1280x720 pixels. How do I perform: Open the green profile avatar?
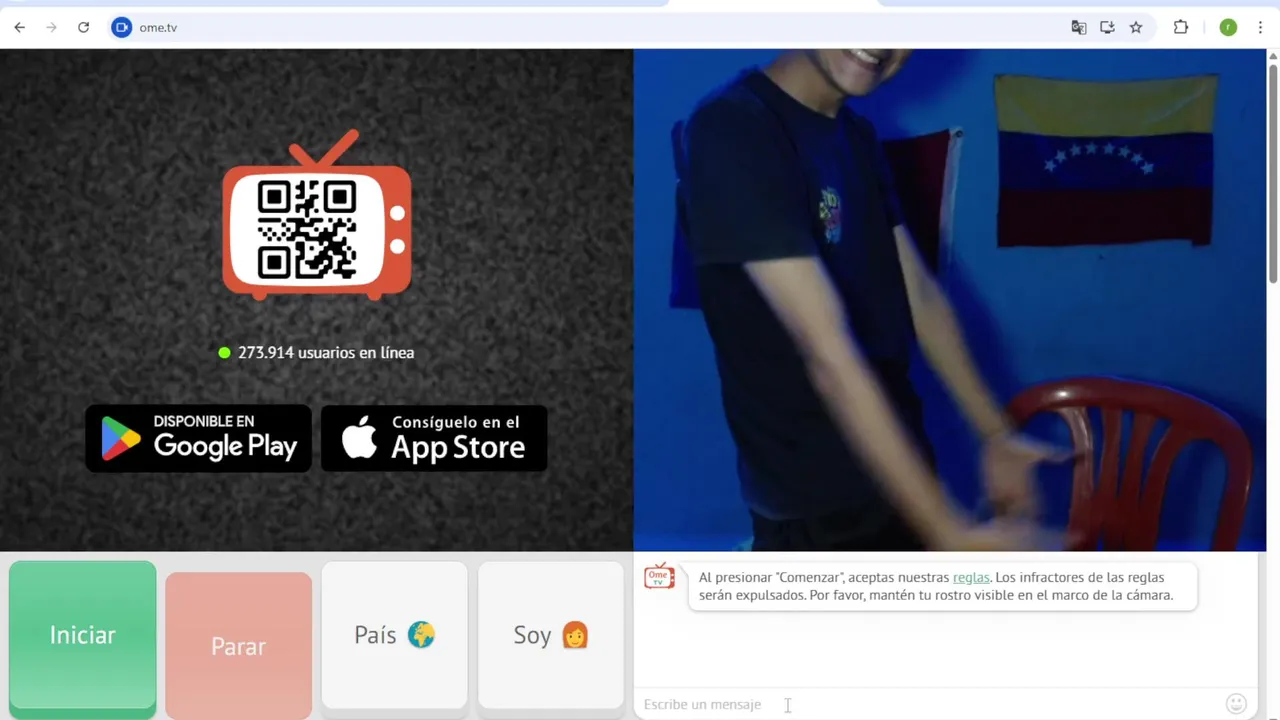[x=1228, y=27]
